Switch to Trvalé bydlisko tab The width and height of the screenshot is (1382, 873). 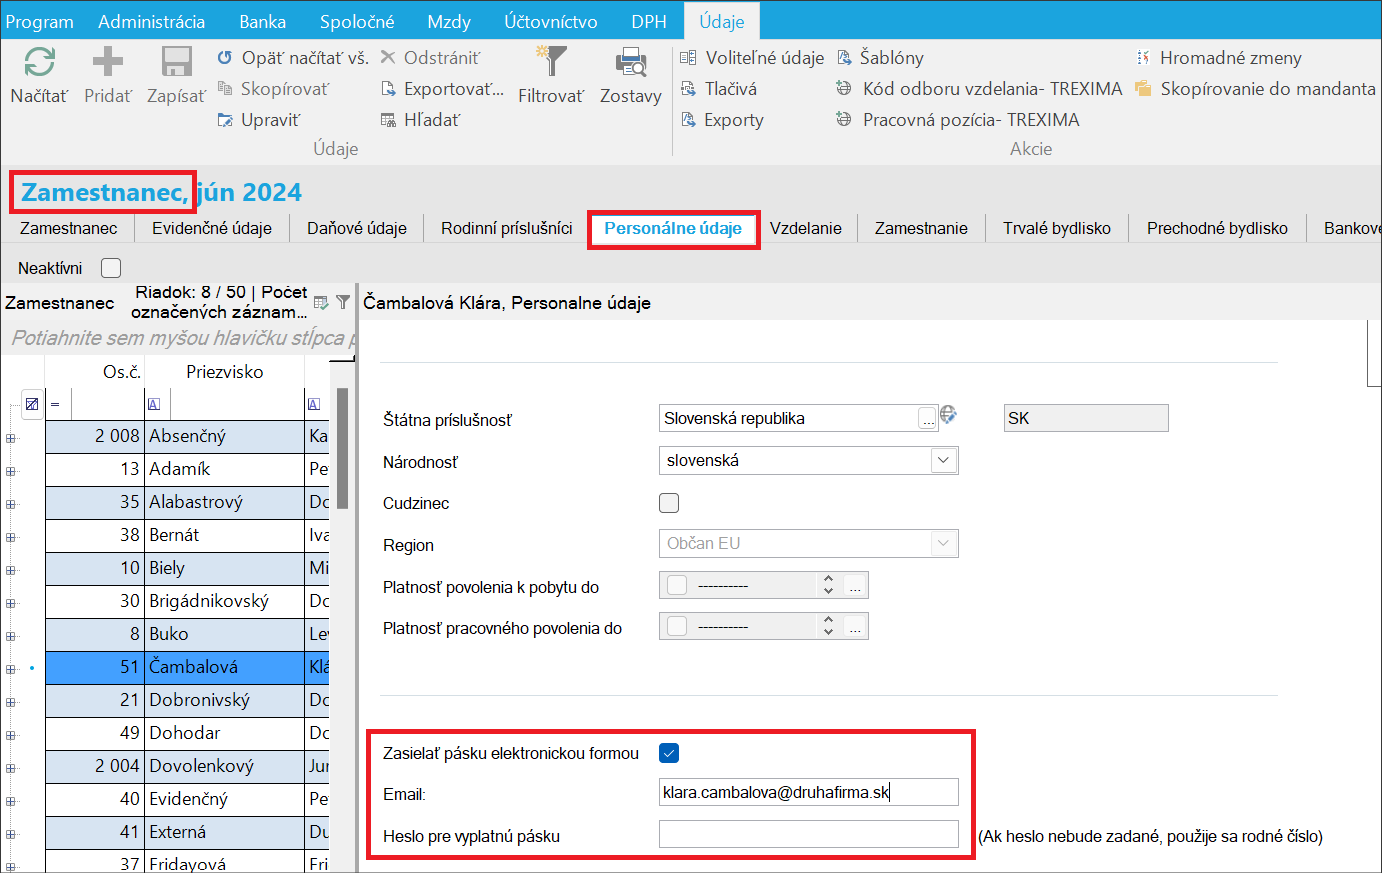point(1057,228)
